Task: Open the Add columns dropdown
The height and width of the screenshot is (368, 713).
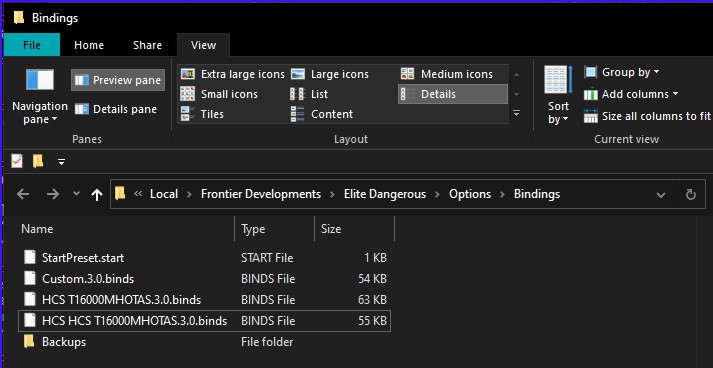Action: coord(631,94)
